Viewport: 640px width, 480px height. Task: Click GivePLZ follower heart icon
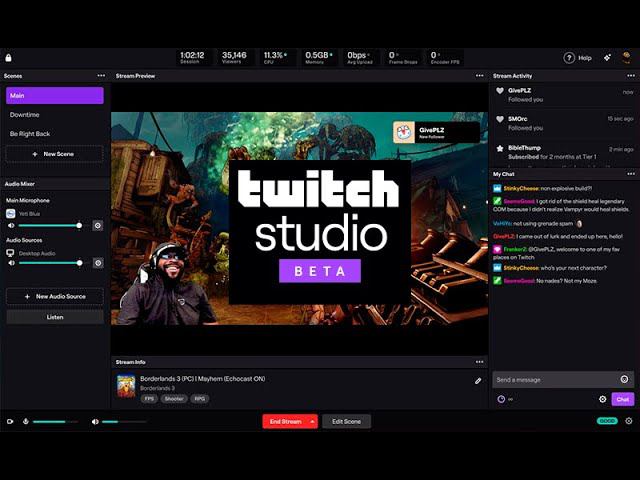coord(500,90)
